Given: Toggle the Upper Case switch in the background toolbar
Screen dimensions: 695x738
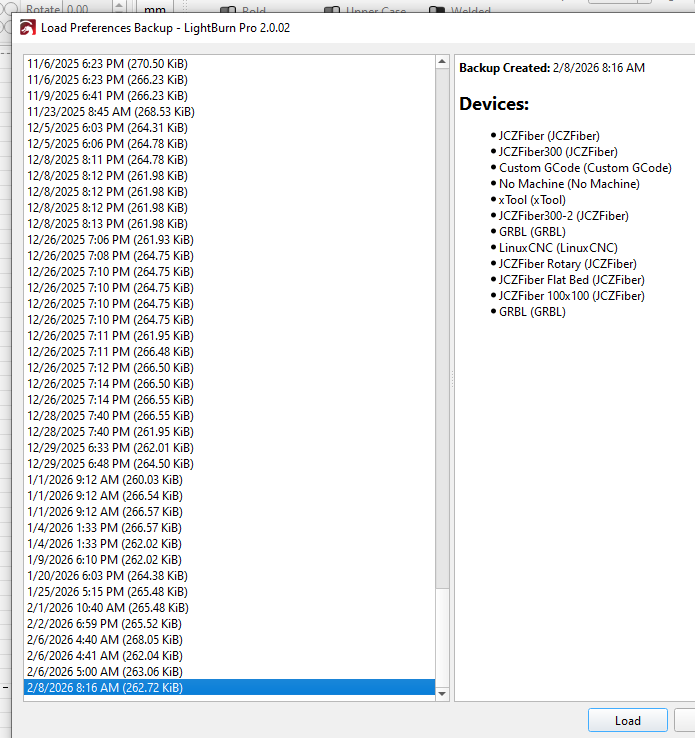Looking at the screenshot, I should tap(332, 9).
